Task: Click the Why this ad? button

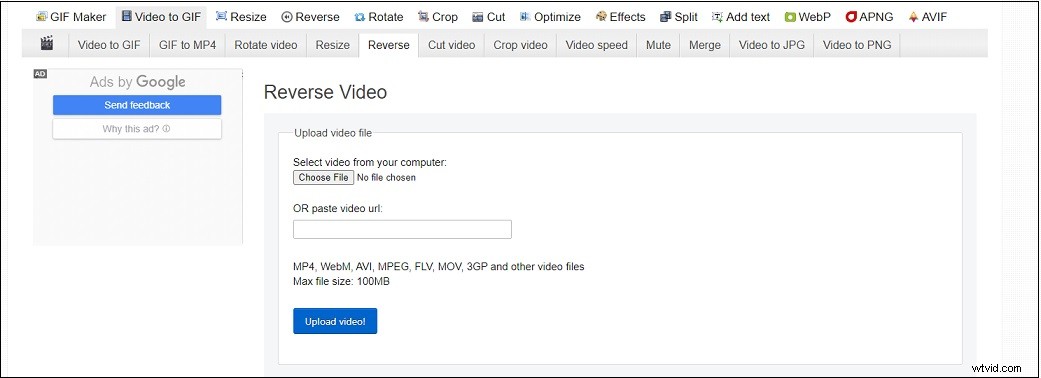Action: point(137,129)
